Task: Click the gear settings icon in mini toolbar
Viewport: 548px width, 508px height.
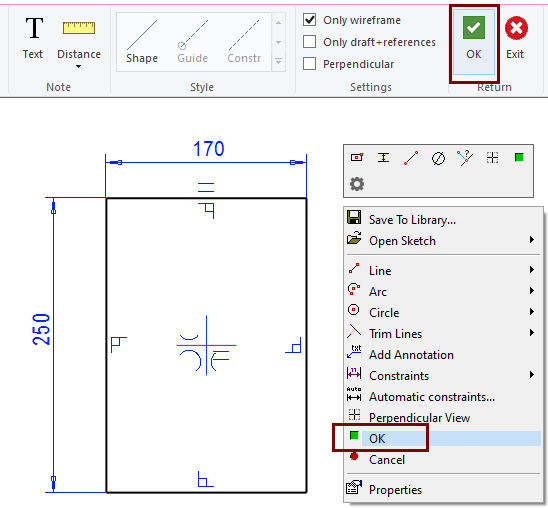Action: pyautogui.click(x=357, y=184)
